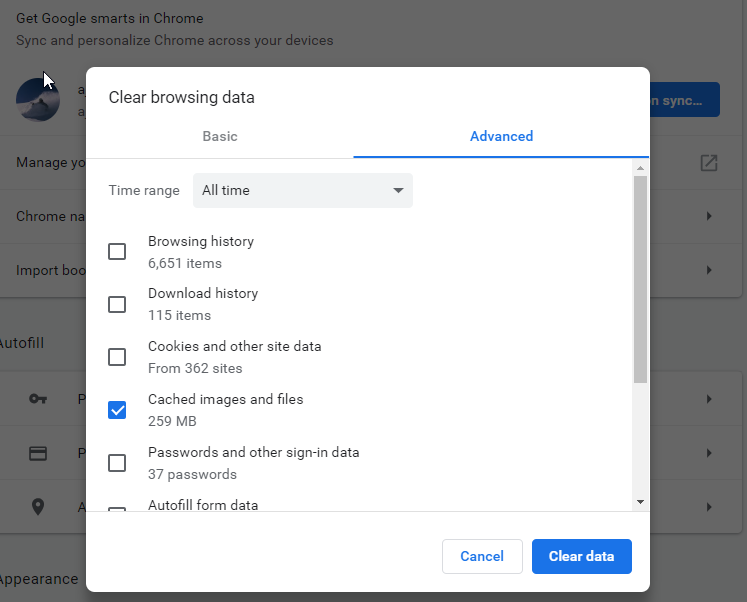
Task: Select the Advanced tab
Action: [501, 136]
